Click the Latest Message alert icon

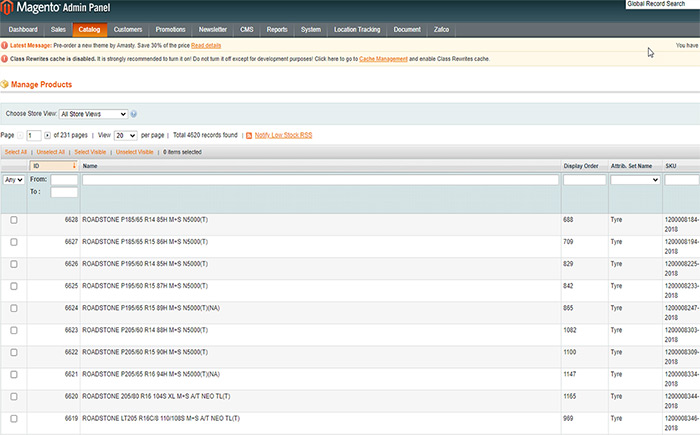[4, 45]
